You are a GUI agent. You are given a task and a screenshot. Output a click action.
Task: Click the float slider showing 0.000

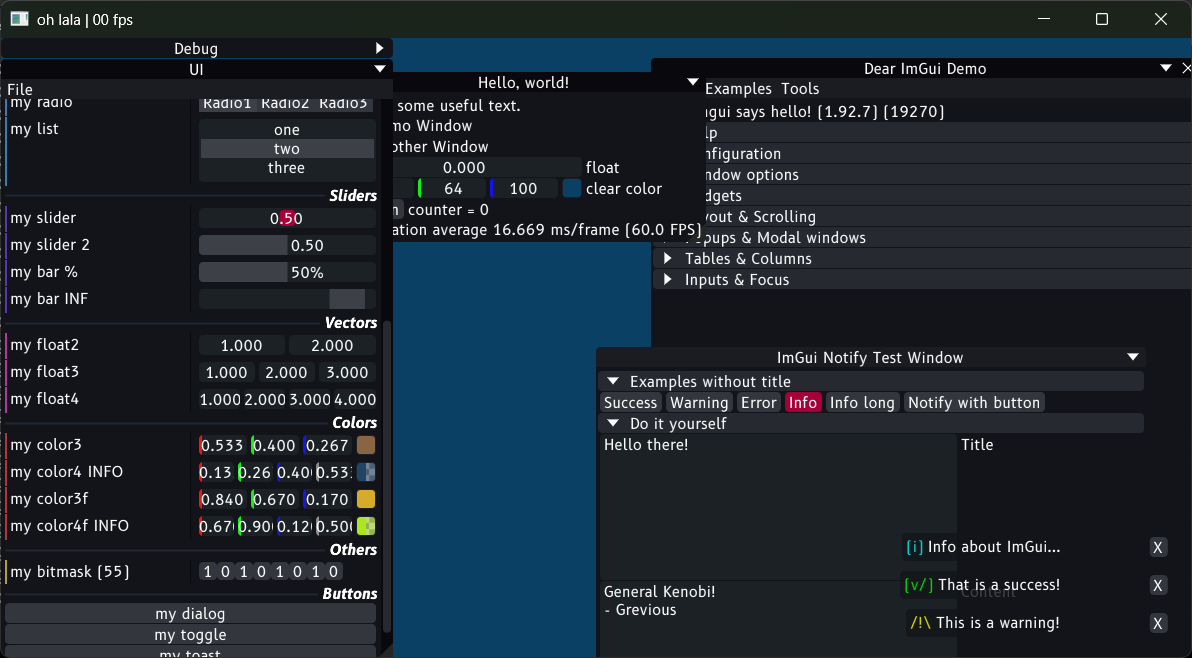pyautogui.click(x=487, y=168)
